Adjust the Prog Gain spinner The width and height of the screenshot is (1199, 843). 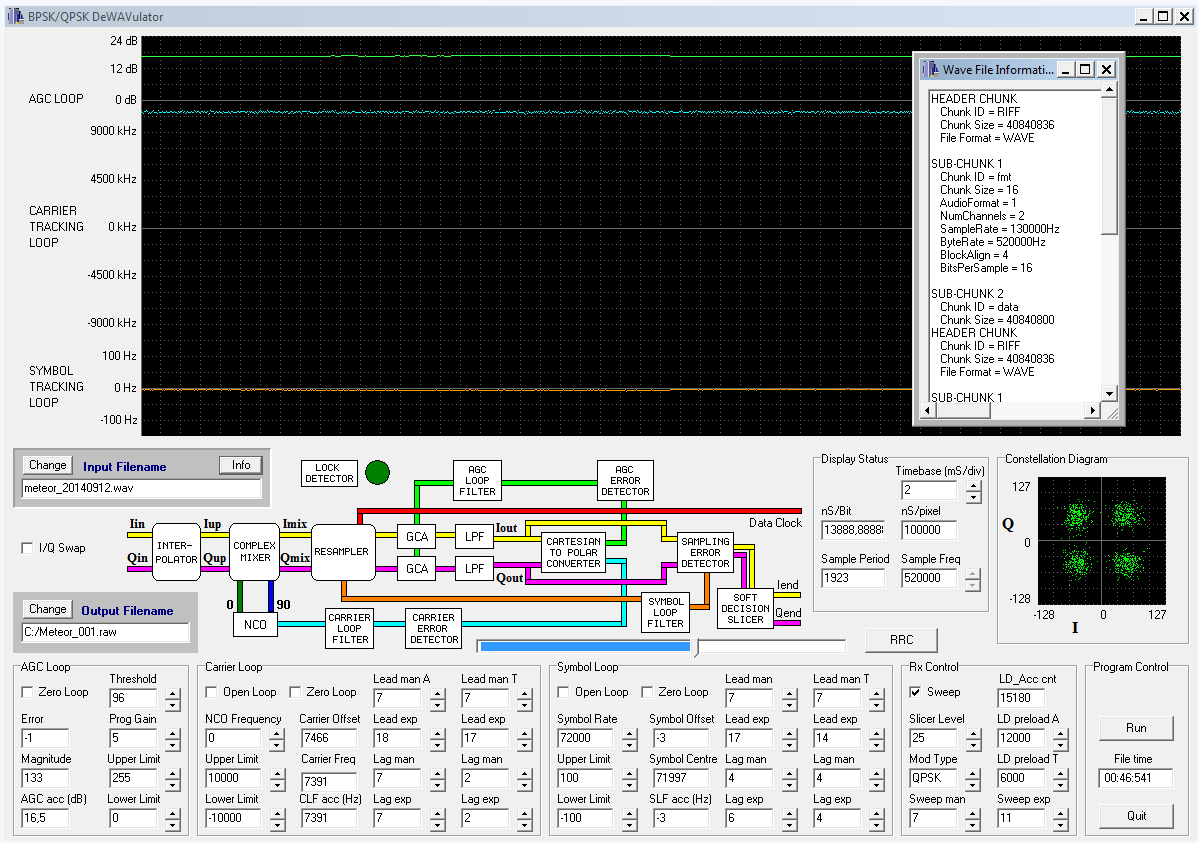173,738
